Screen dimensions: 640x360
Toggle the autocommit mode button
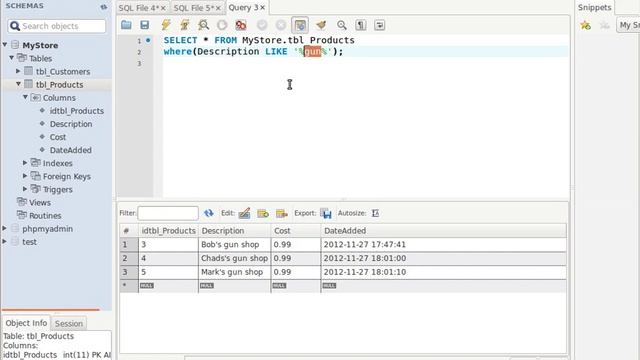[x=300, y=25]
